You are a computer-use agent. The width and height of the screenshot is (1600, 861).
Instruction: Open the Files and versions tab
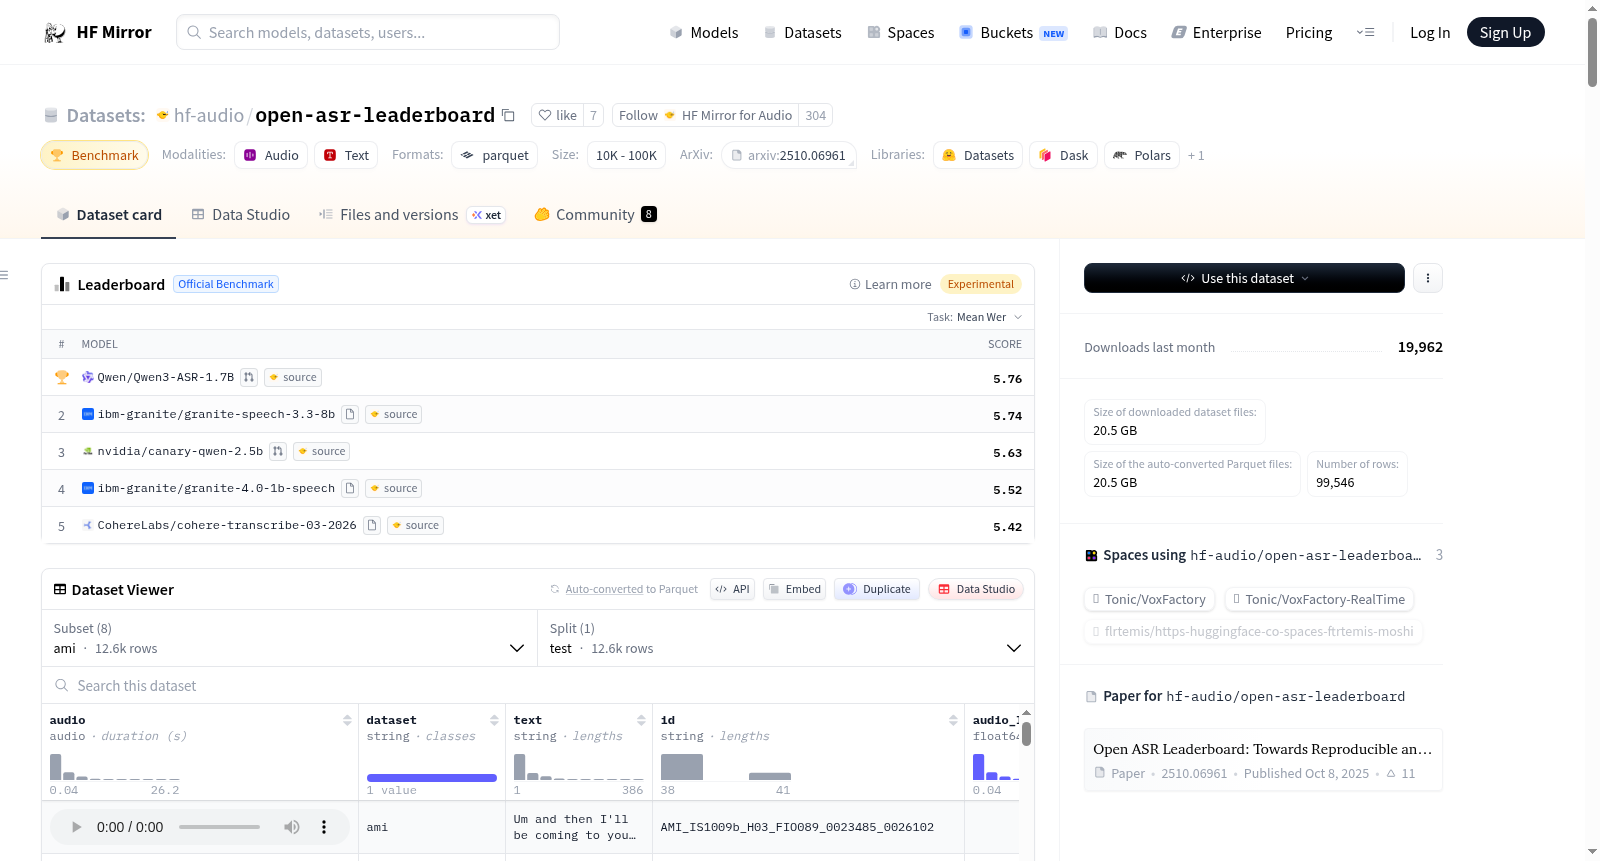[411, 215]
